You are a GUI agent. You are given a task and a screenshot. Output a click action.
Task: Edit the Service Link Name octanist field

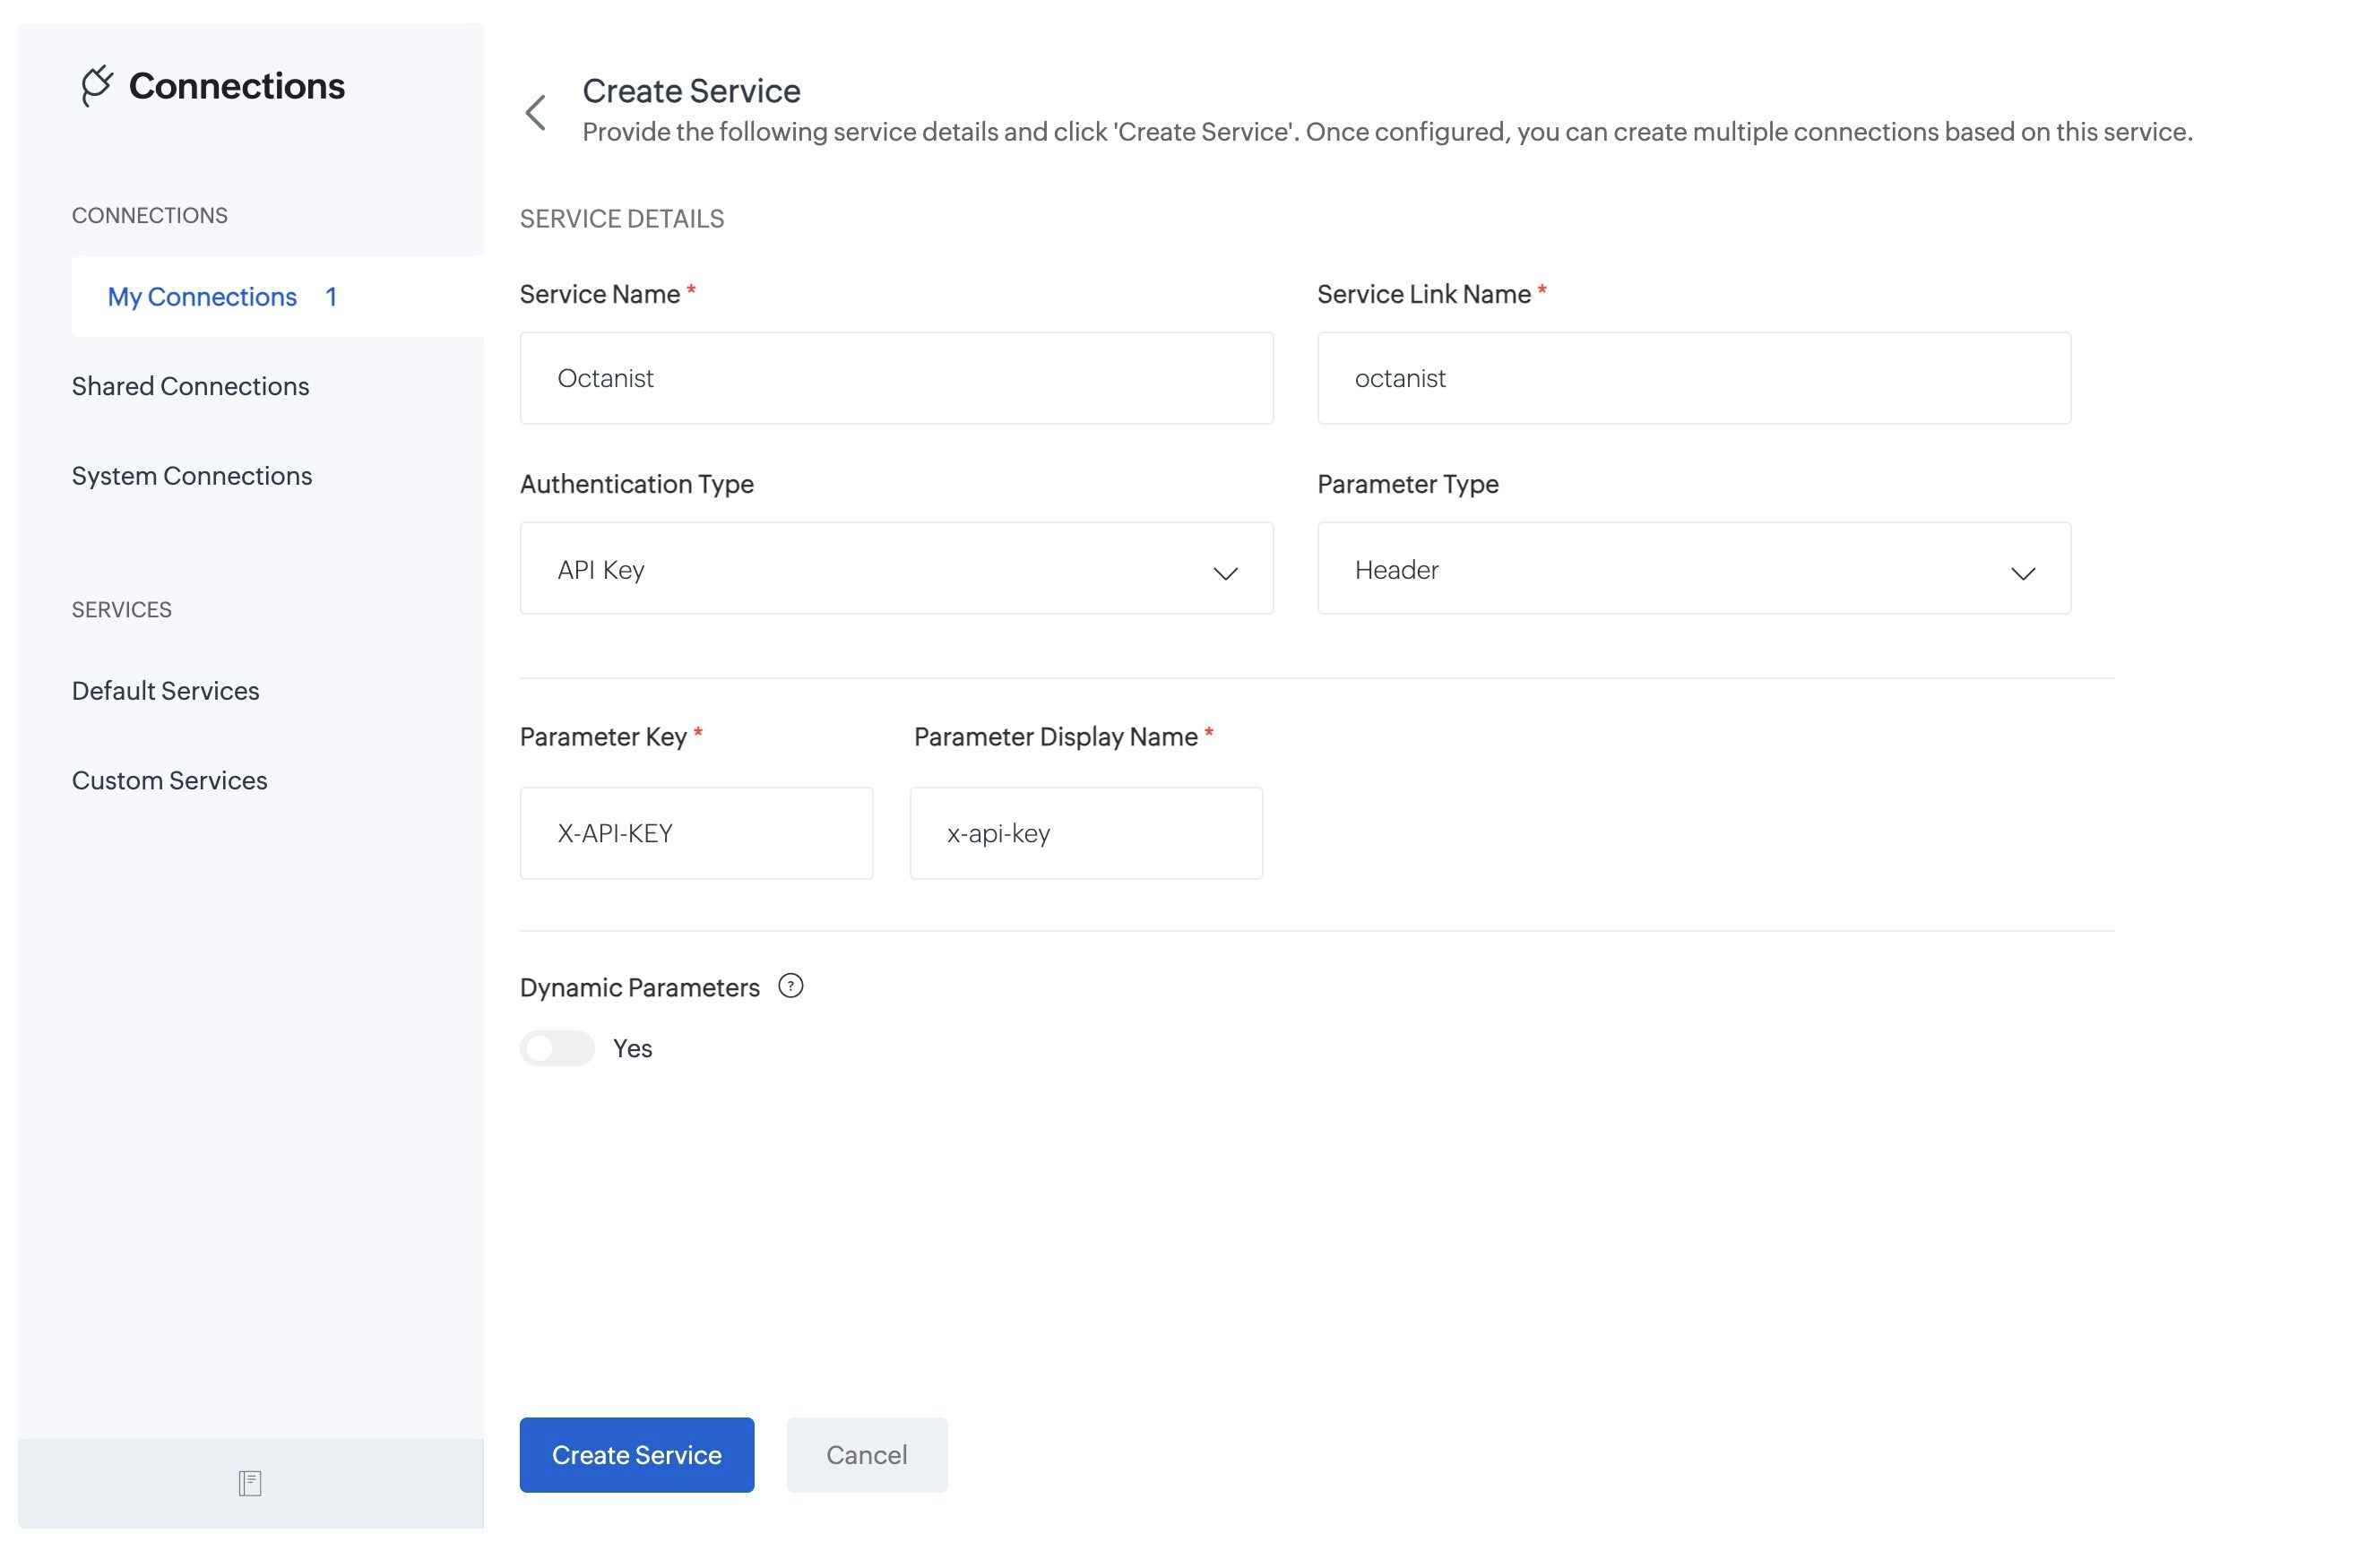point(1693,378)
